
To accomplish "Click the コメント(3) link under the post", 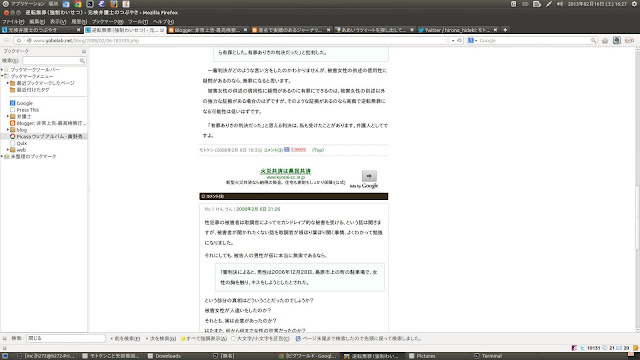I will (273, 150).
